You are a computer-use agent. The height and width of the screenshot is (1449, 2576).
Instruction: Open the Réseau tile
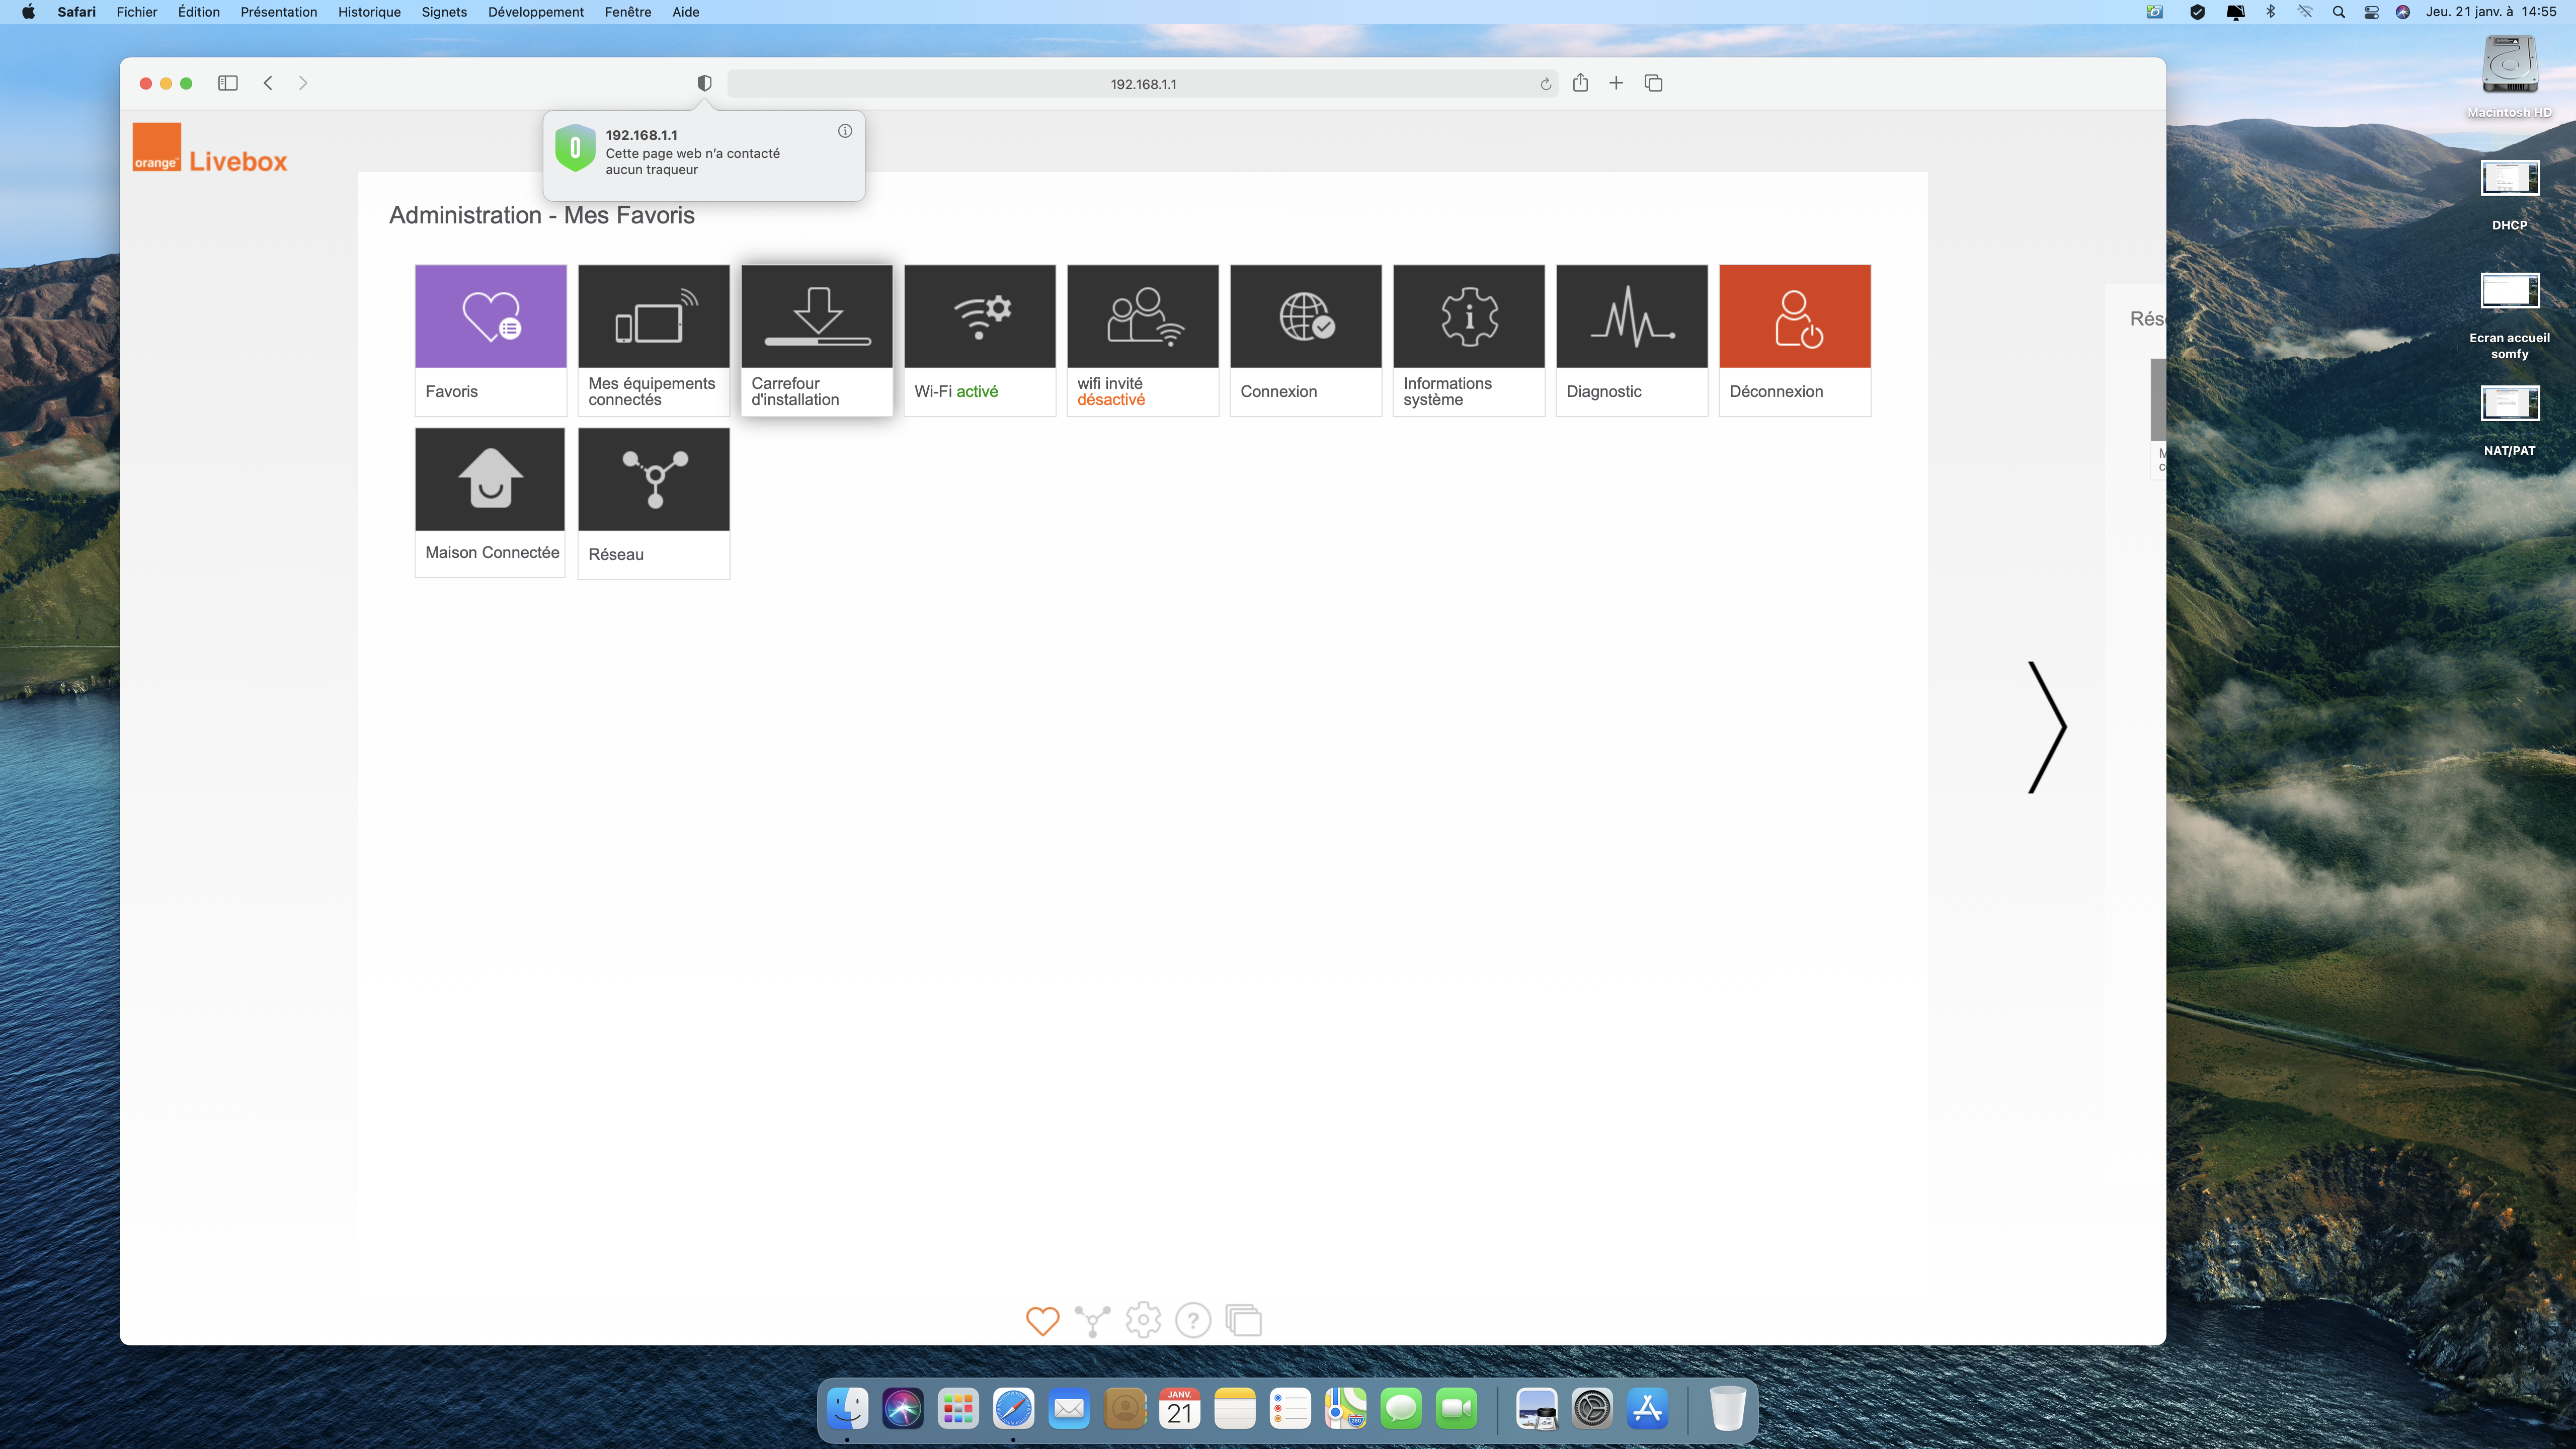(653, 503)
